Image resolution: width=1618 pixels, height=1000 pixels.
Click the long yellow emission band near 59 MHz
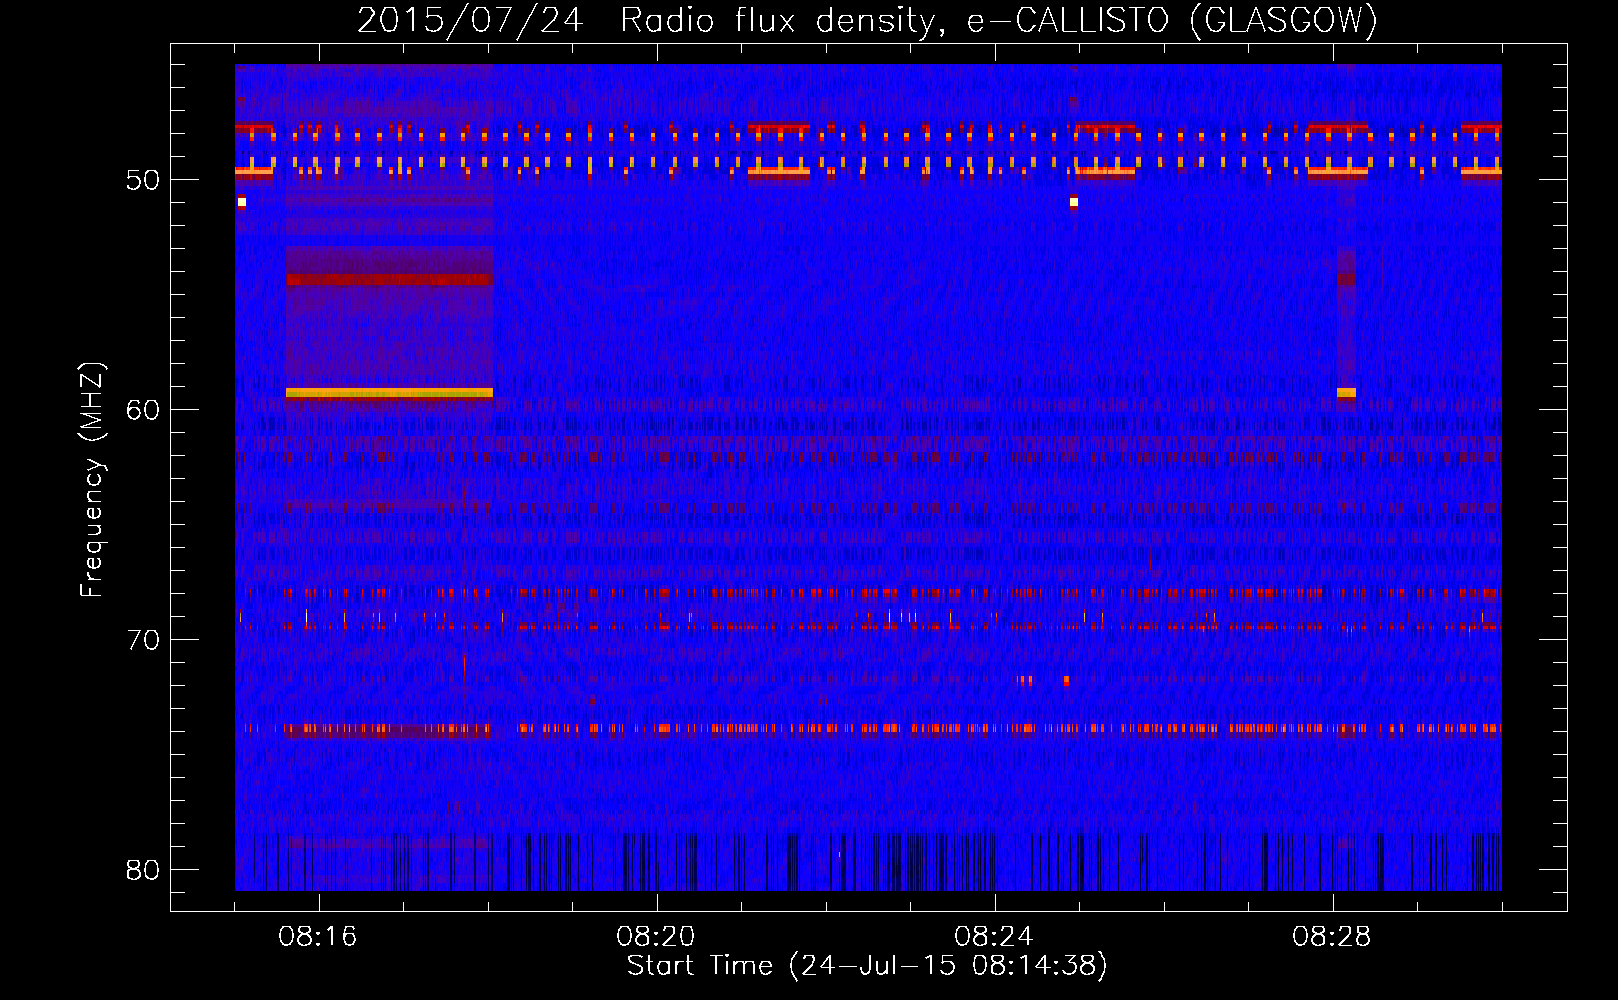click(389, 393)
